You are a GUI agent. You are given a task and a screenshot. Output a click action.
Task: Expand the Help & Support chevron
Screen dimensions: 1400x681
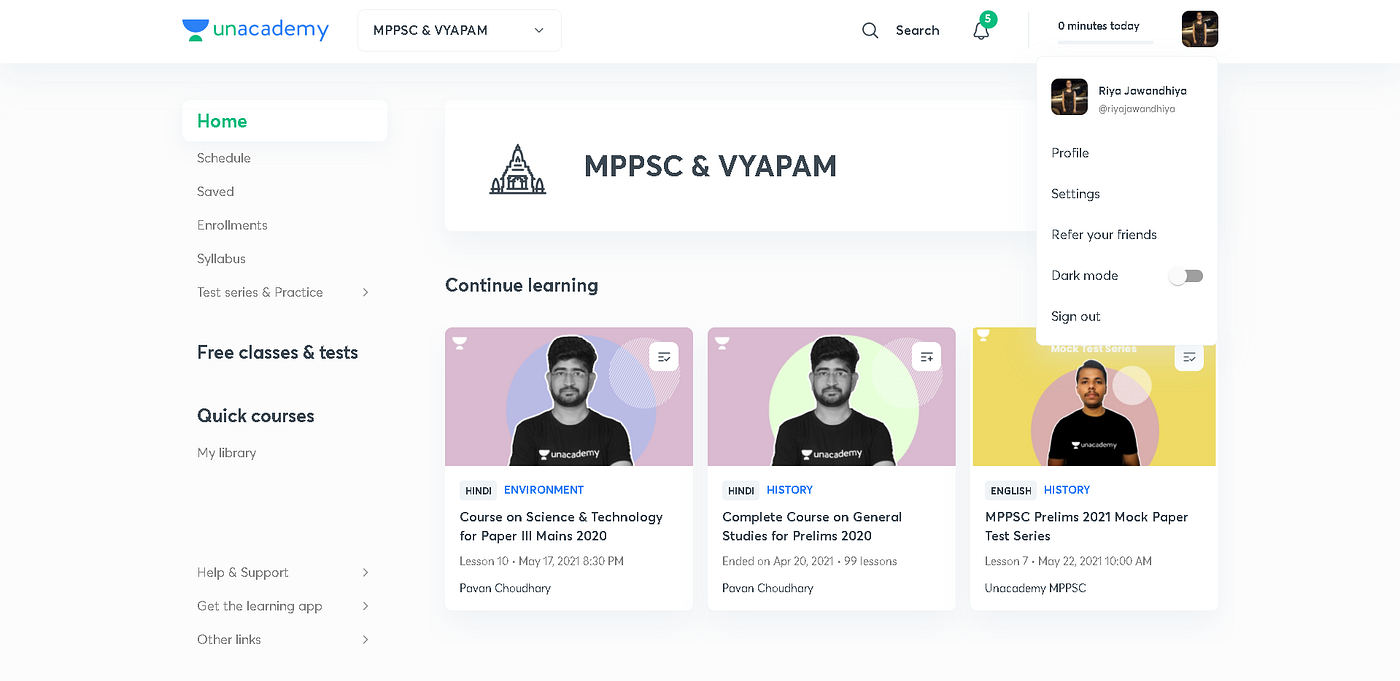coord(365,573)
